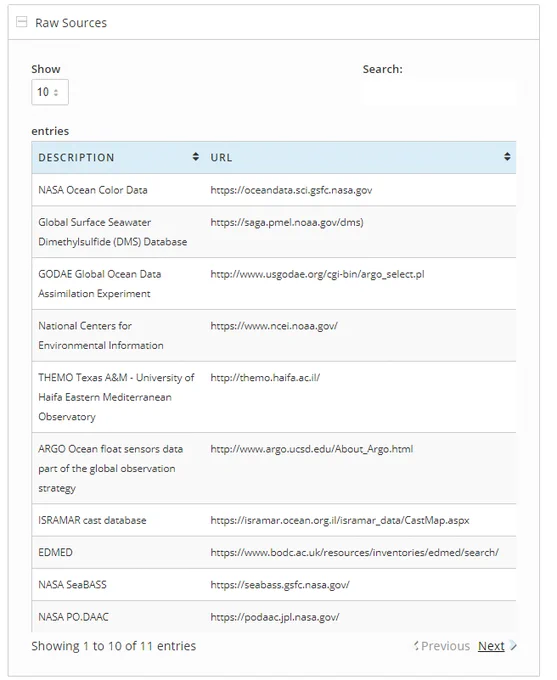Collapse the Raw Sources panel
The height and width of the screenshot is (680, 557).
pyautogui.click(x=21, y=22)
